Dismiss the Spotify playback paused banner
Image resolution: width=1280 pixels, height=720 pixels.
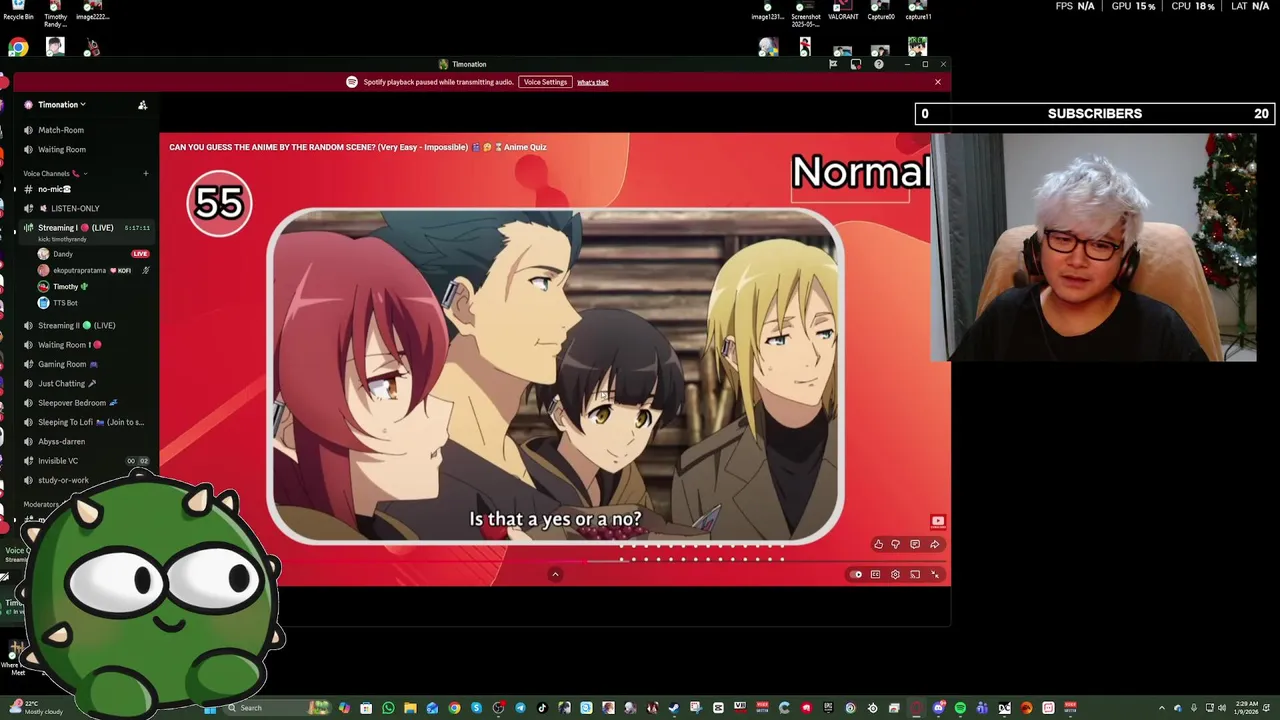coord(937,82)
